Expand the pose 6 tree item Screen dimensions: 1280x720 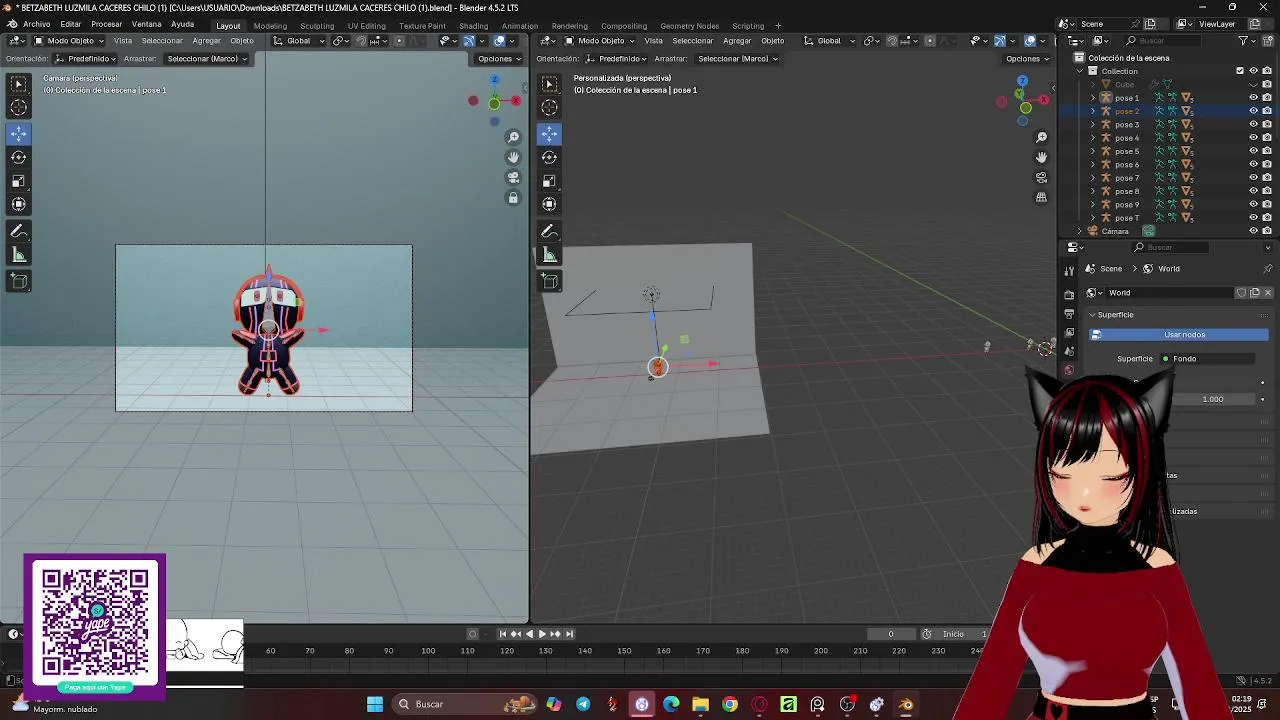(1093, 165)
